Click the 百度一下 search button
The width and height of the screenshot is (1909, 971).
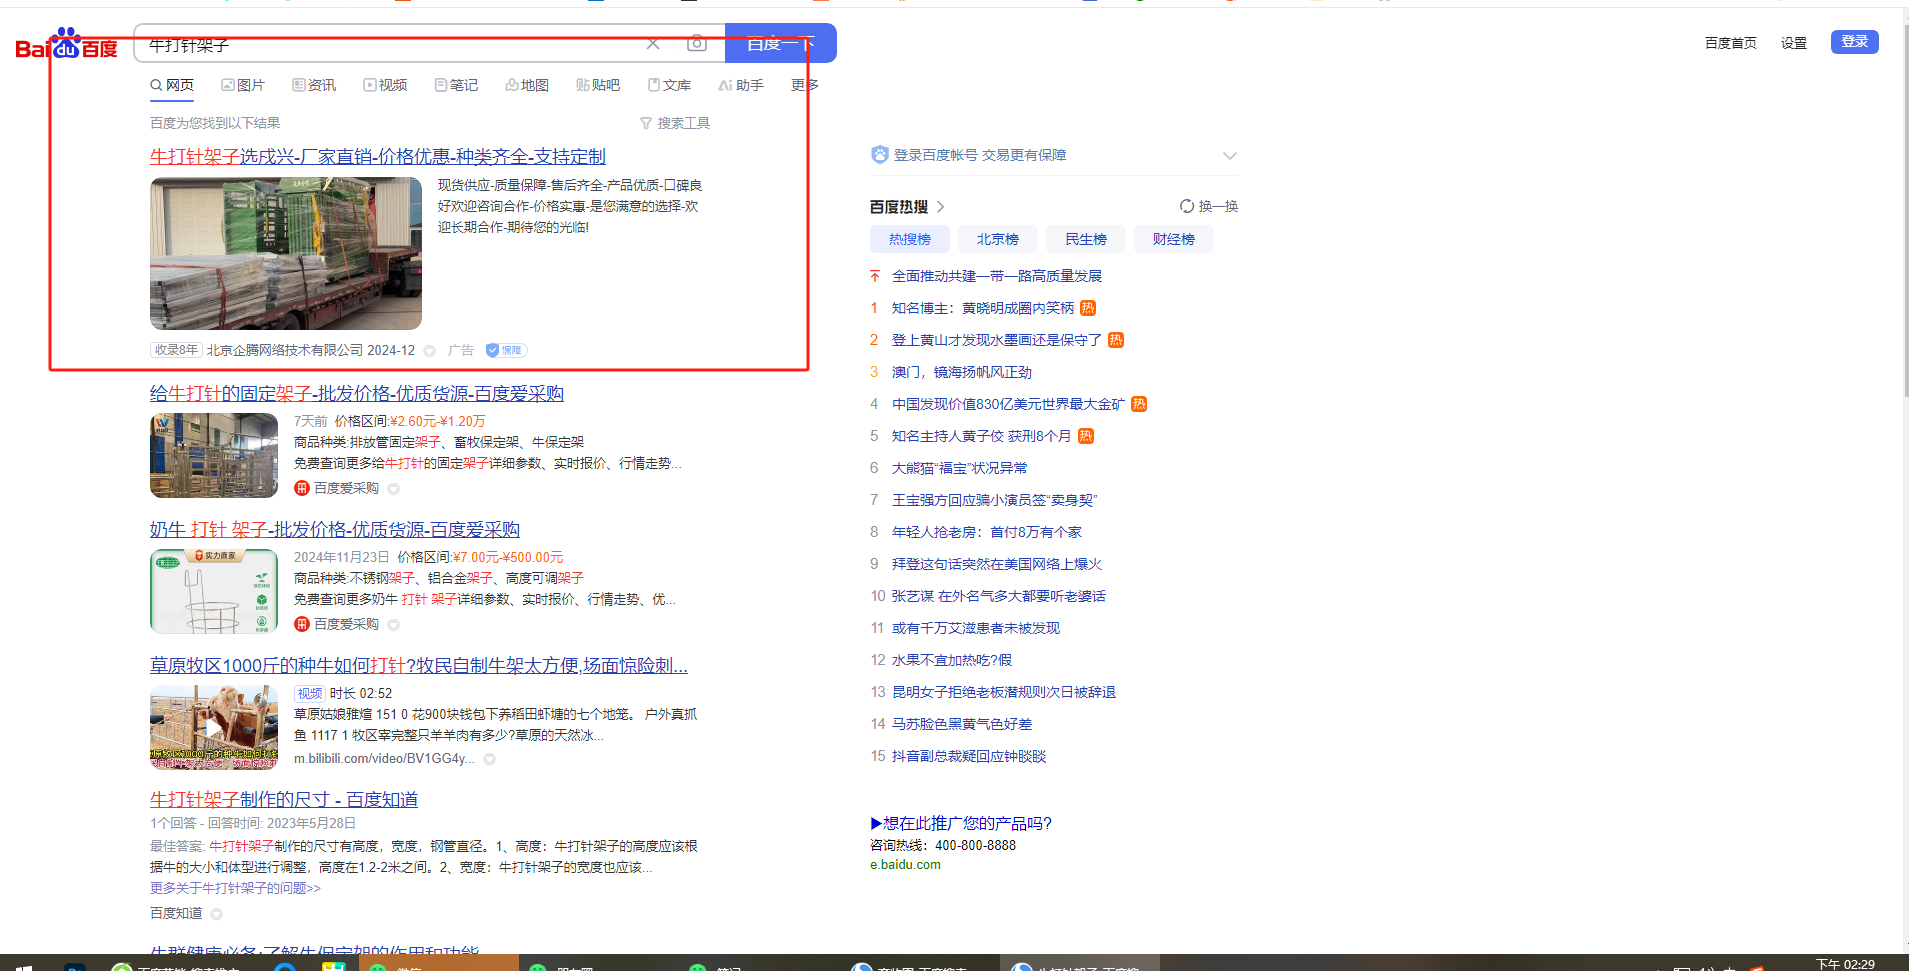780,44
